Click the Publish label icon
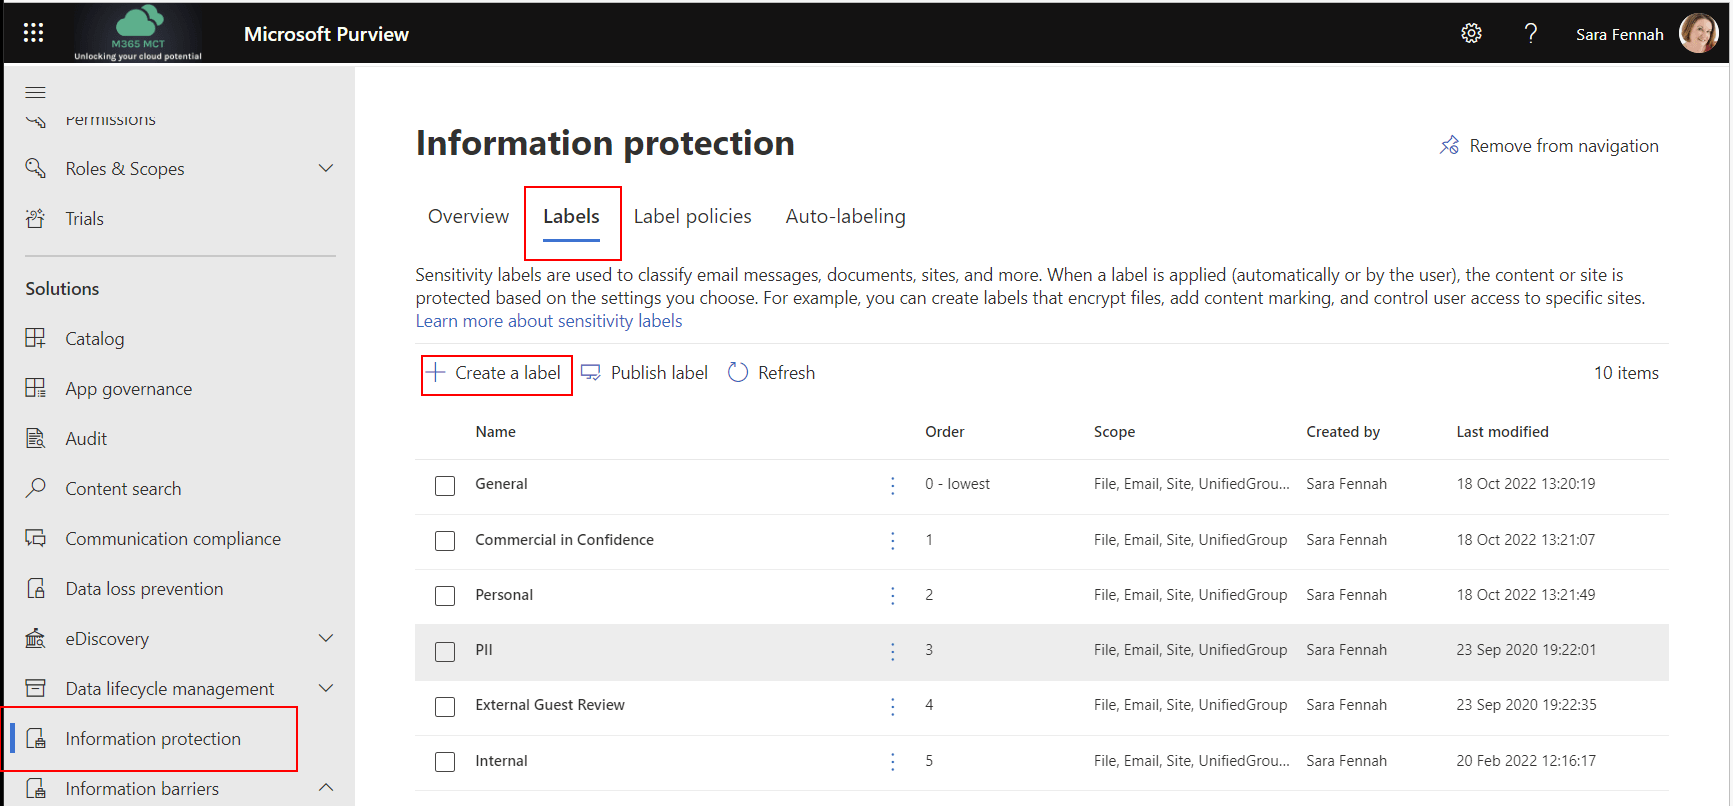The image size is (1733, 806). [591, 373]
